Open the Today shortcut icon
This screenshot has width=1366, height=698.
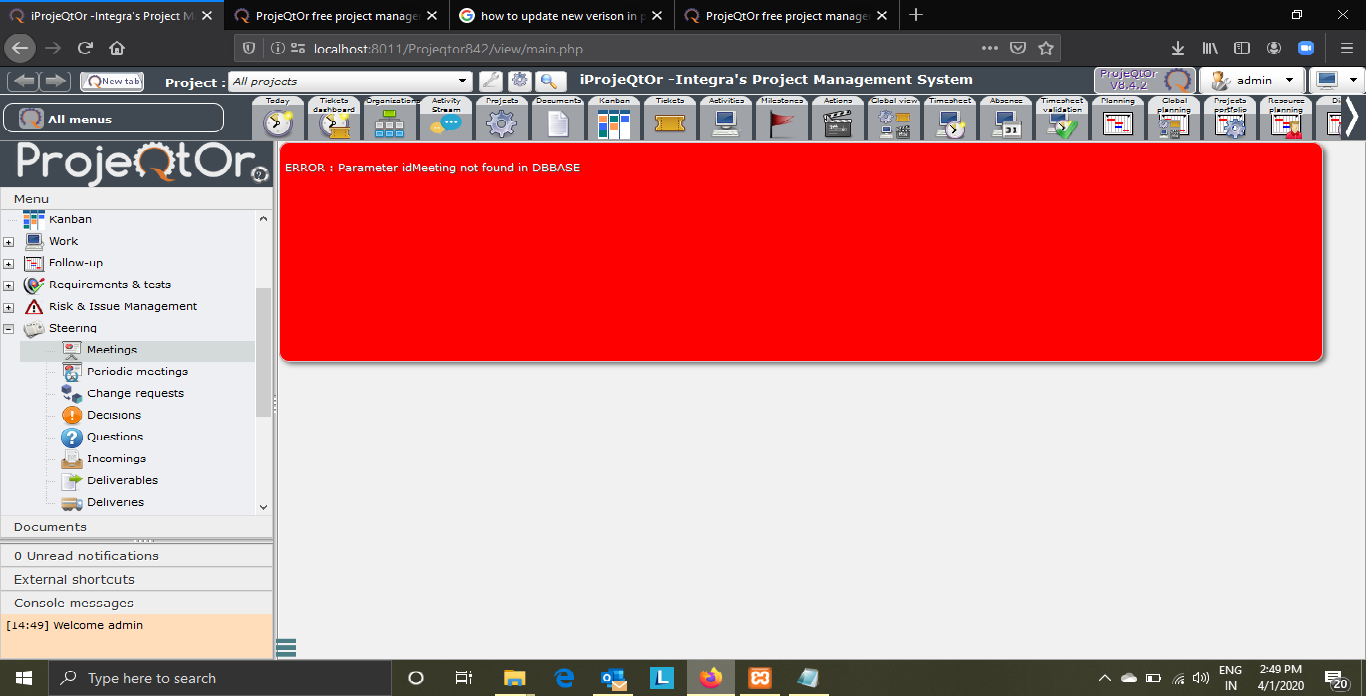coord(278,123)
